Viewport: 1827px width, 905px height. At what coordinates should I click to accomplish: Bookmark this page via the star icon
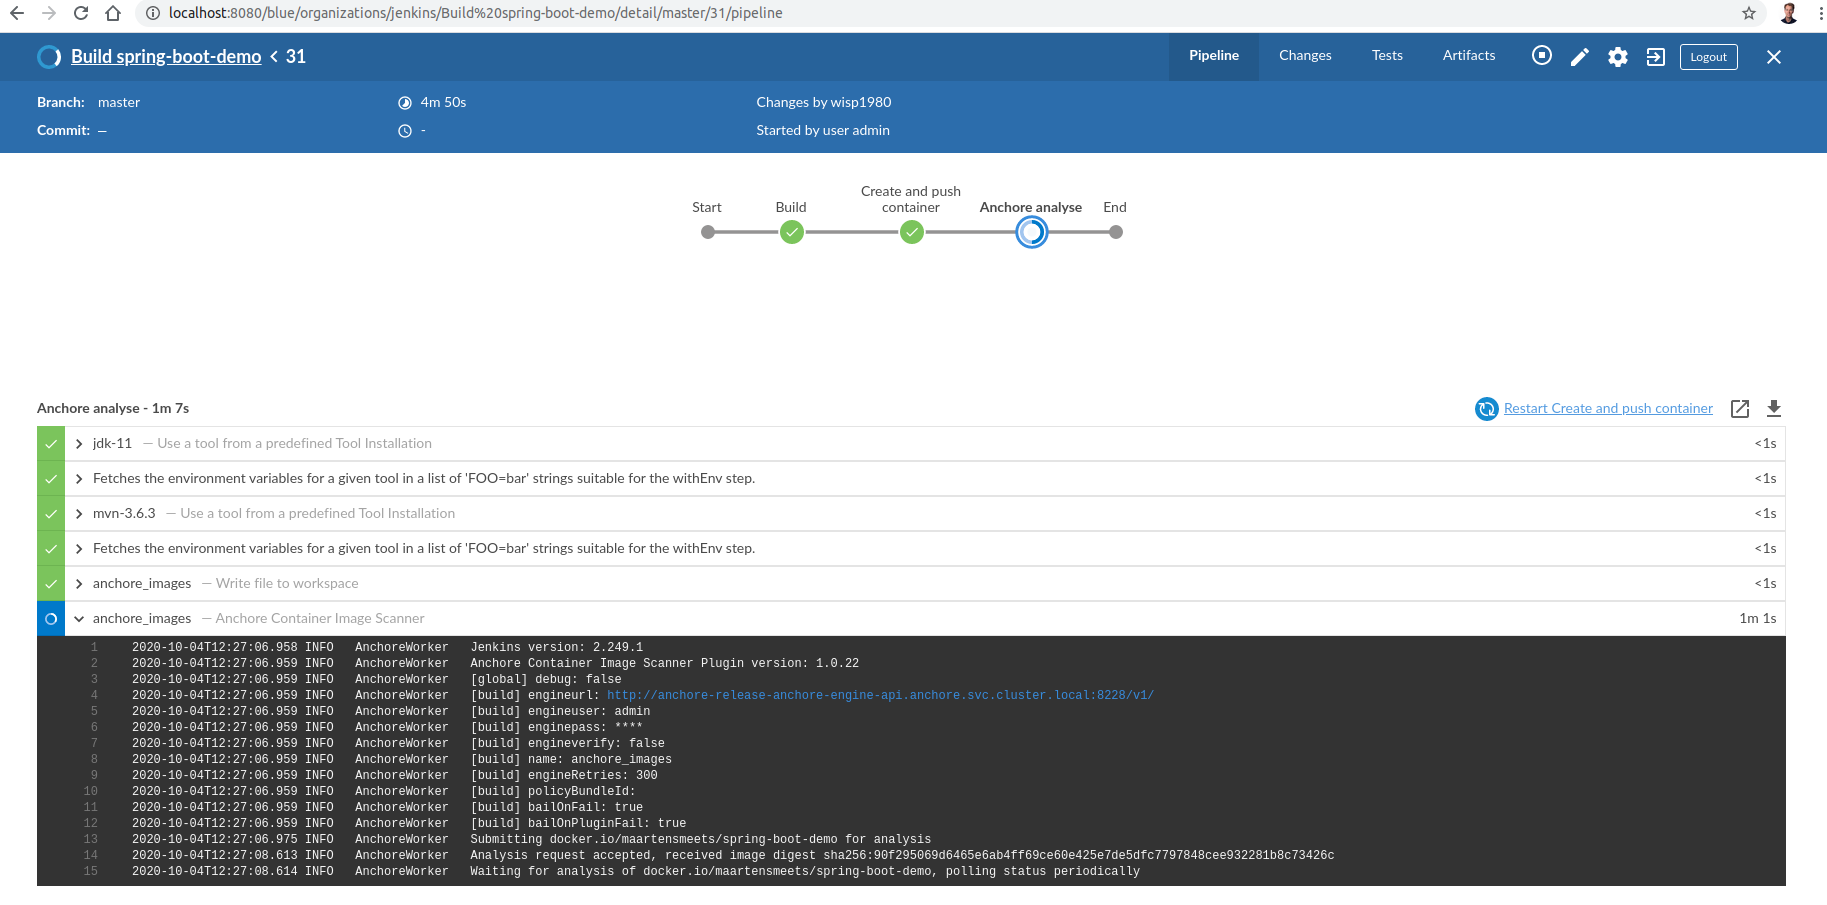click(x=1749, y=13)
